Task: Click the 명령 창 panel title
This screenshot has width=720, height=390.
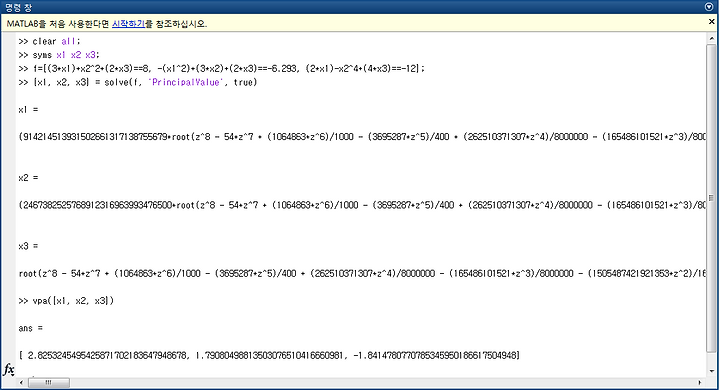Action: (18, 7)
